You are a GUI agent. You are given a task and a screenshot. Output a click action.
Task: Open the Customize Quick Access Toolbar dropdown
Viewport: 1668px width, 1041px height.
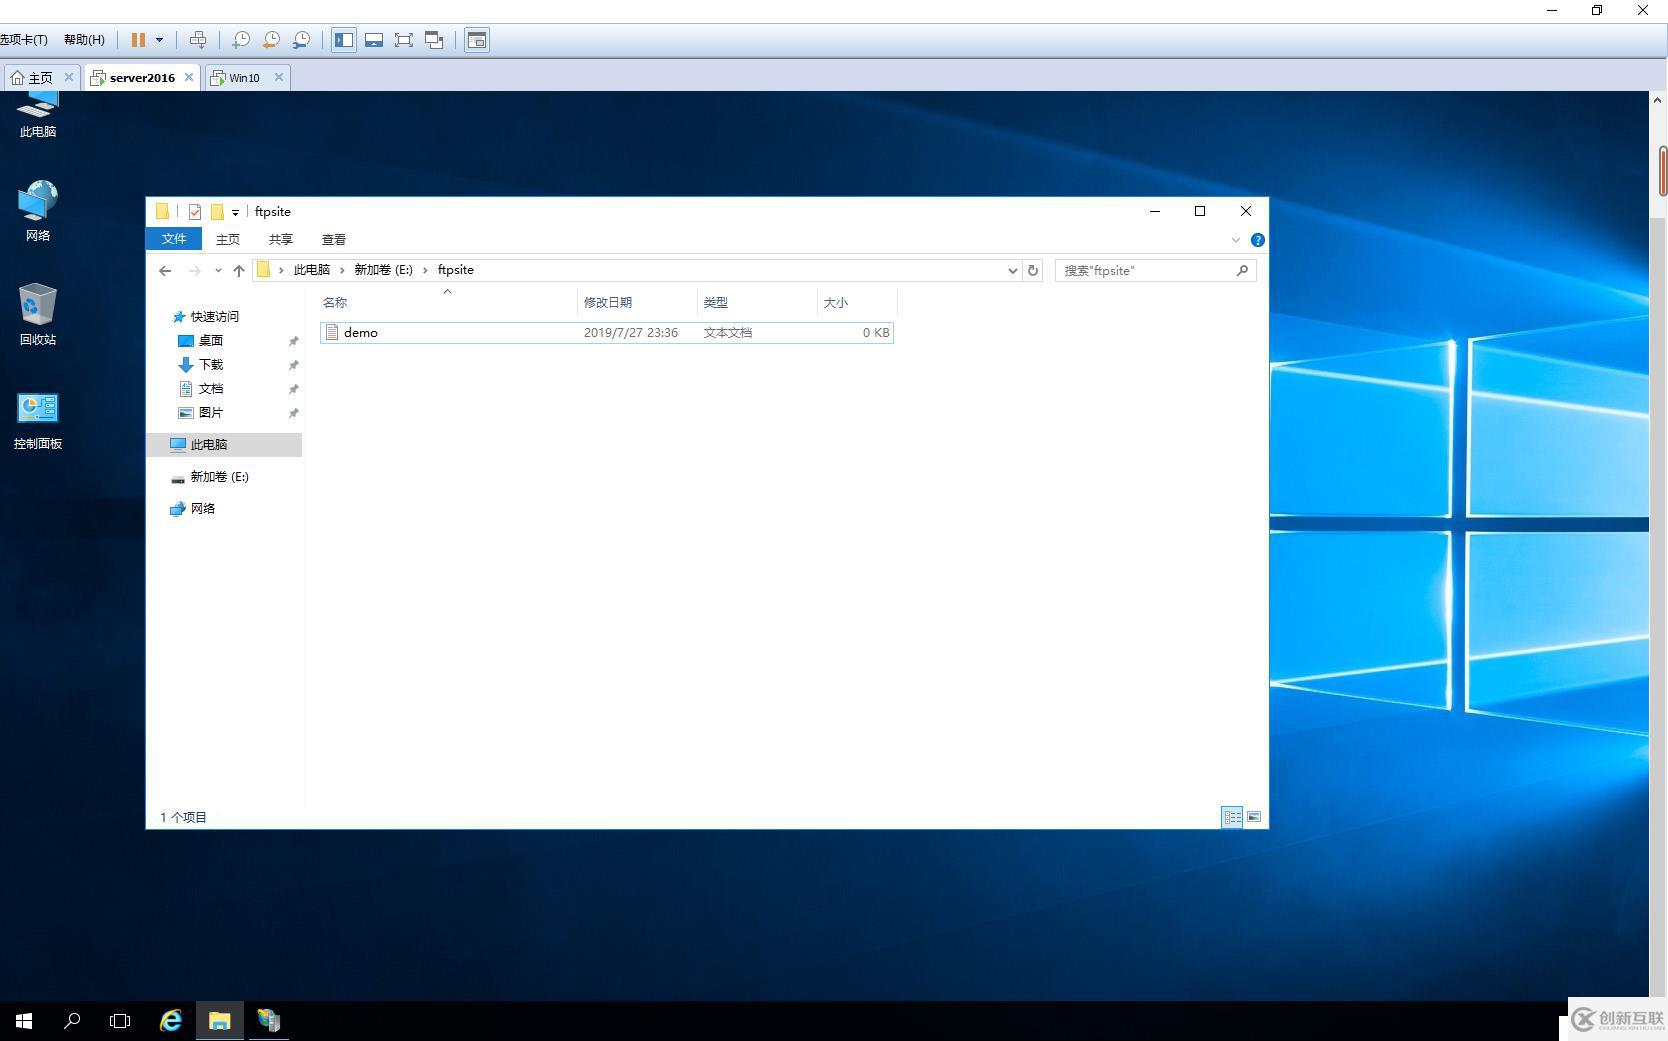click(x=235, y=212)
